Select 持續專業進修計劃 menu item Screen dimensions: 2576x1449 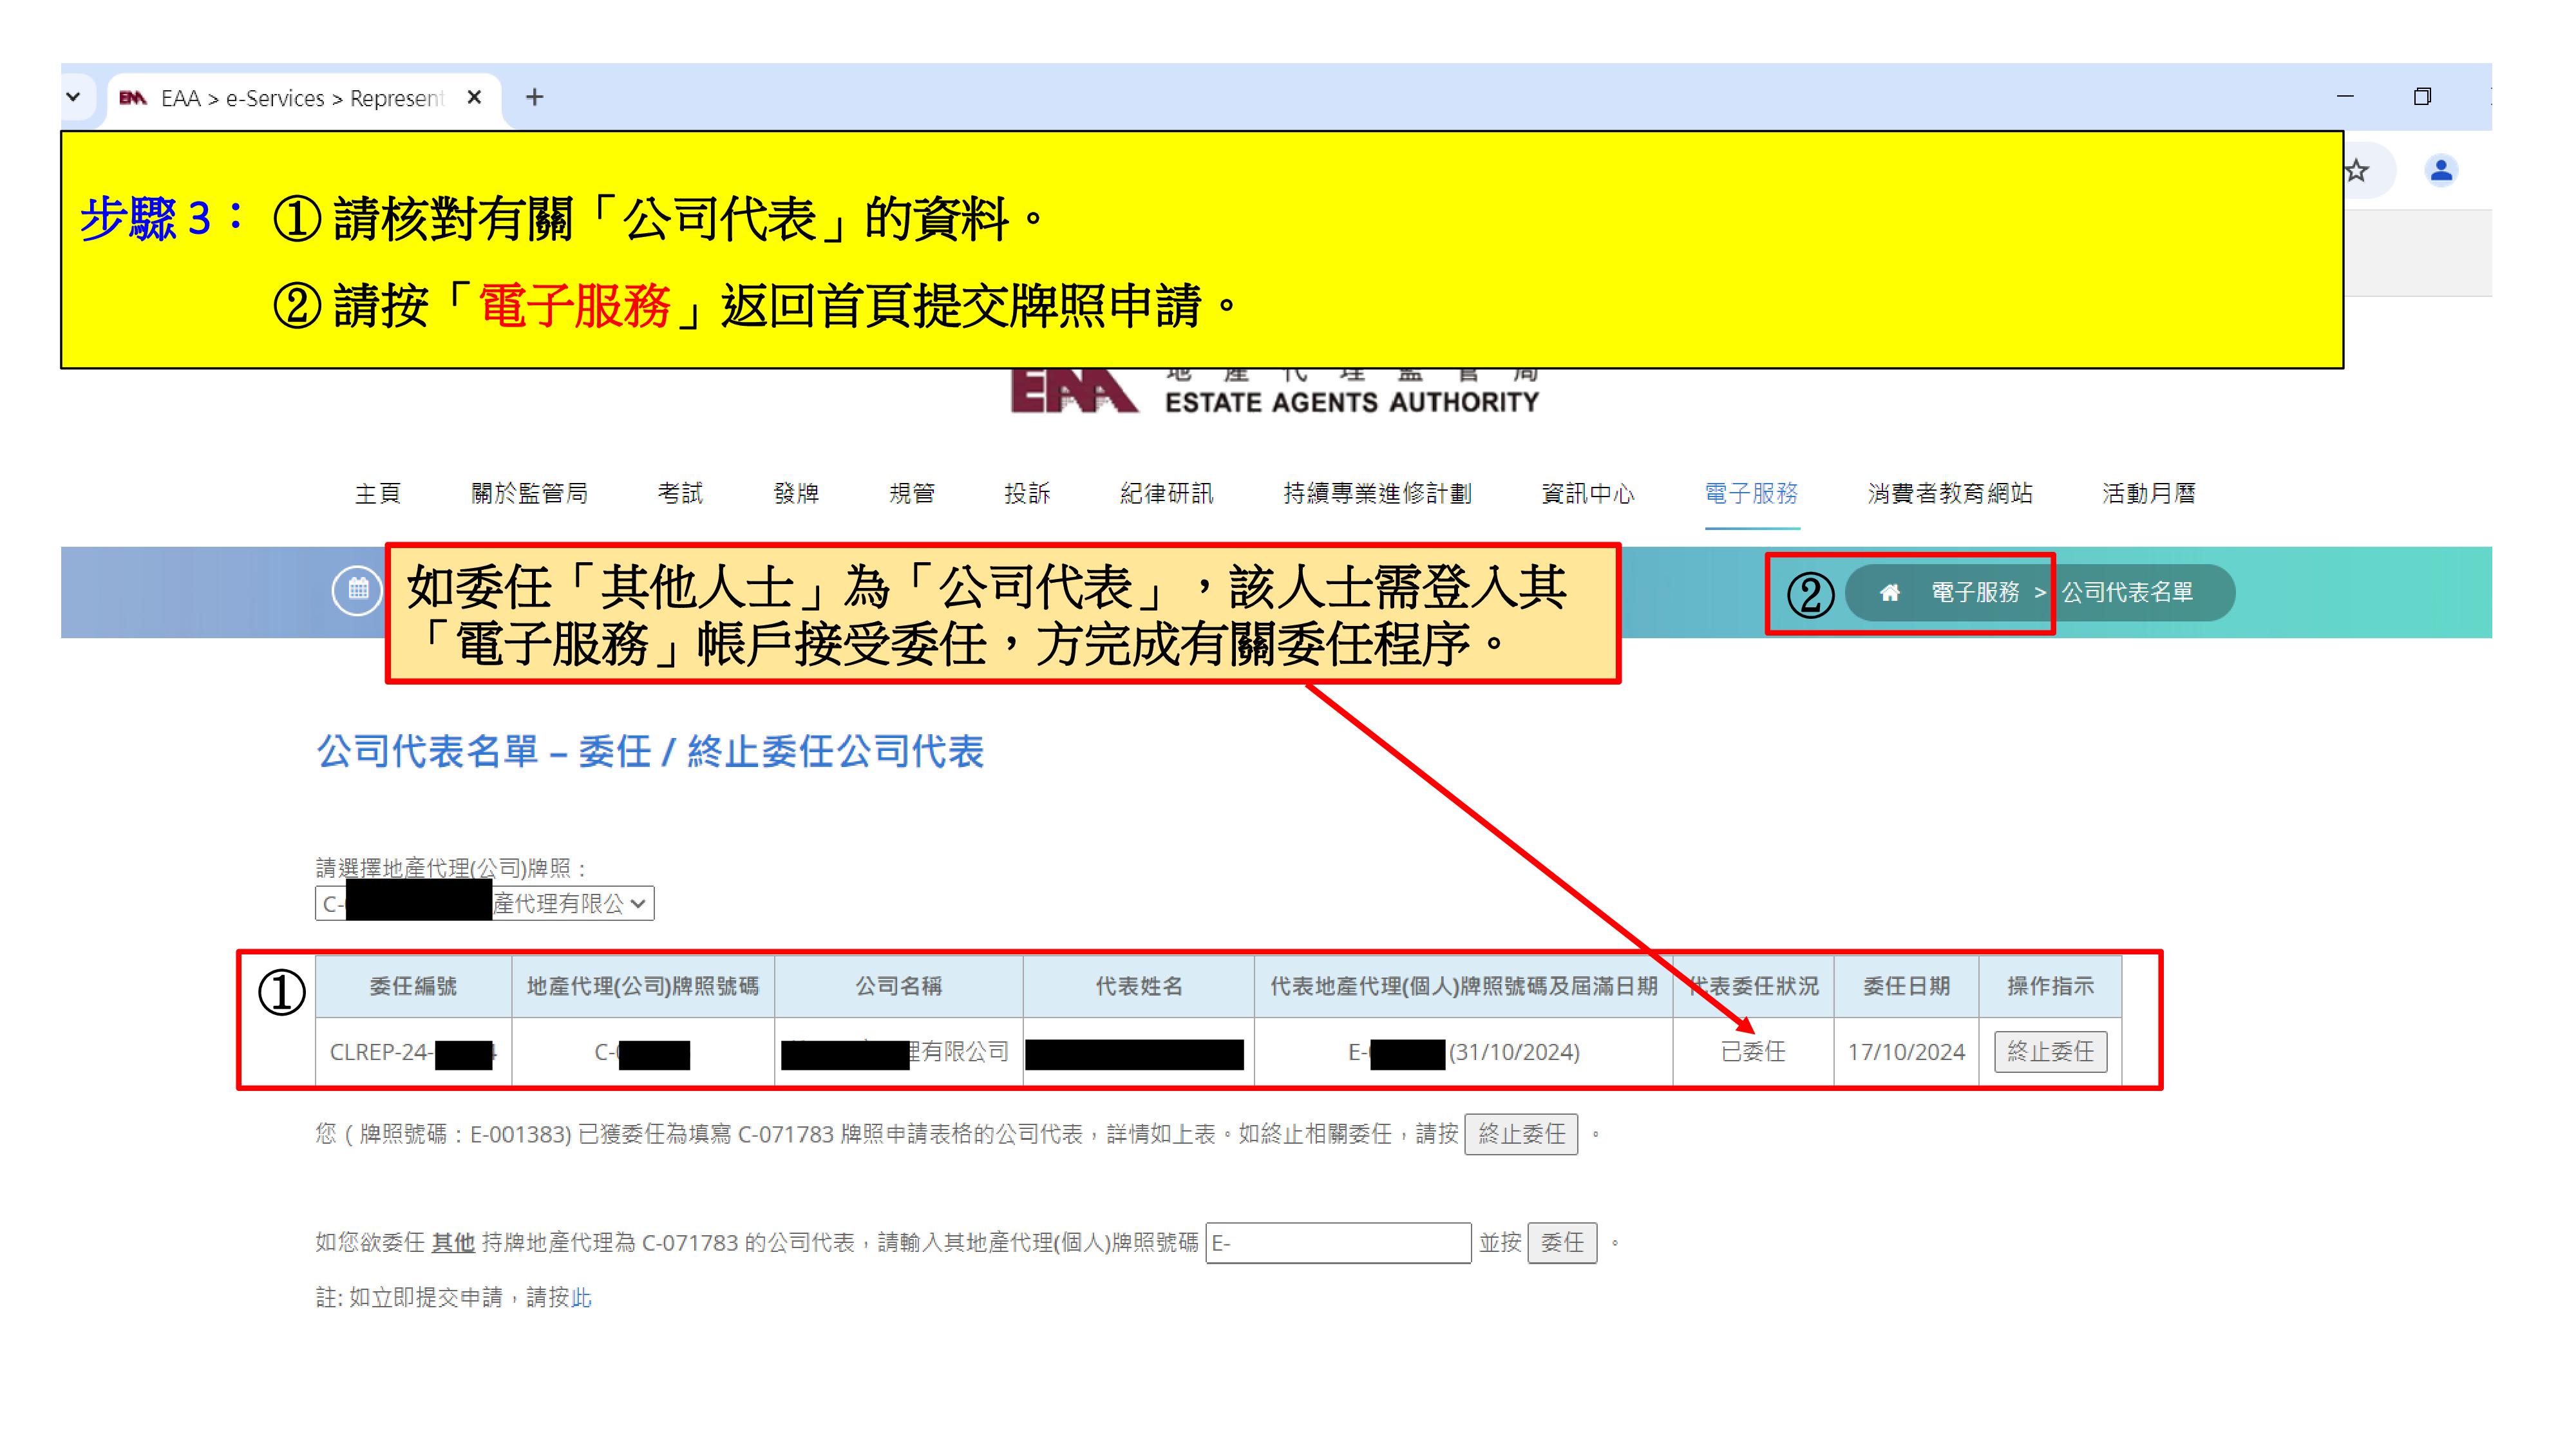click(x=1377, y=493)
